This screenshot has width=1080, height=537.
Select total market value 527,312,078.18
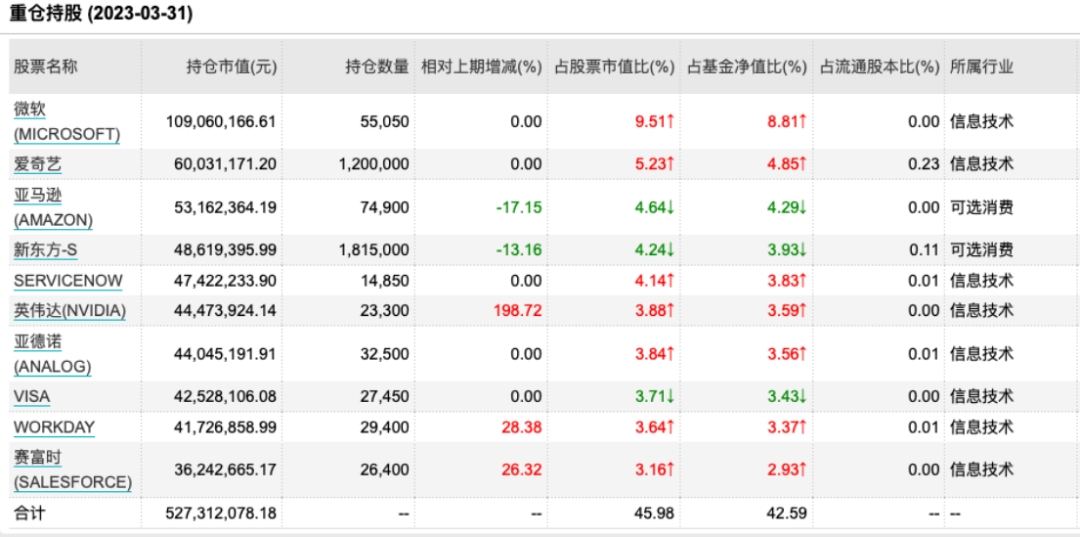[x=221, y=513]
